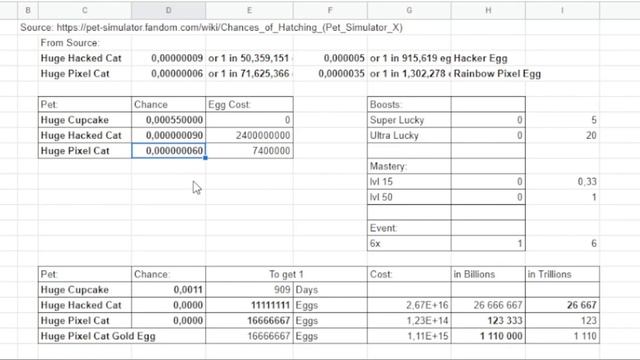Select Huge Cupcake chance 0,000550000
Image resolution: width=640 pixels, height=360 pixels.
click(x=169, y=120)
